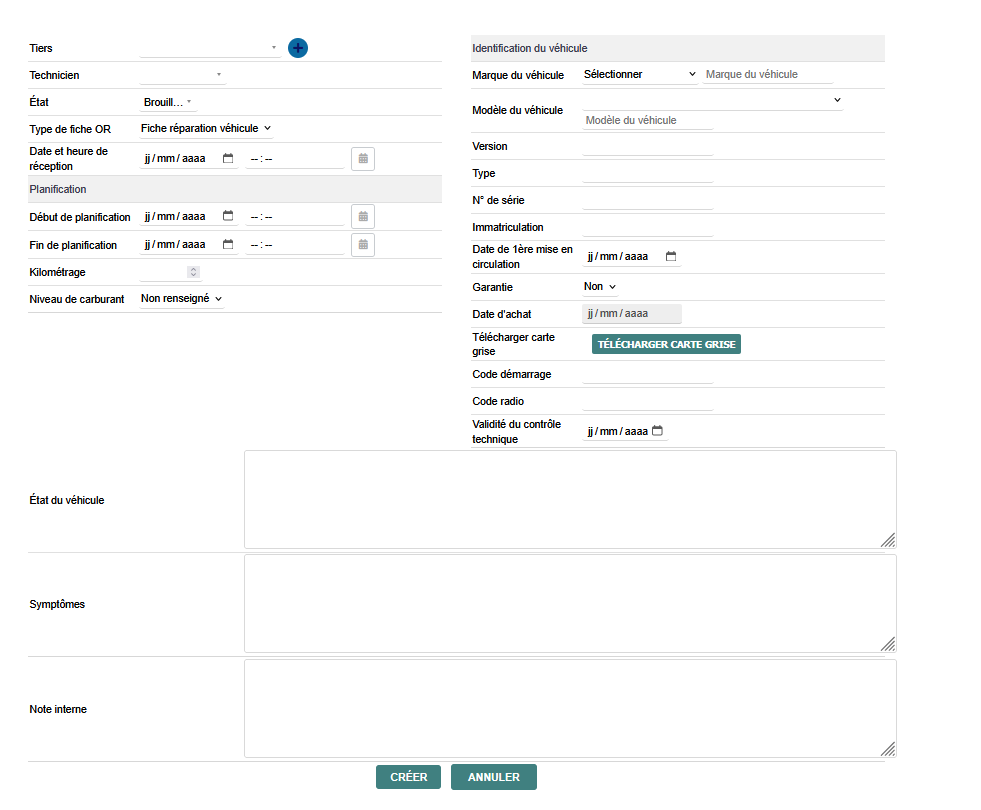
Task: Click calendar icon inside Date de 1ère mise en circulation
Action: pos(671,257)
